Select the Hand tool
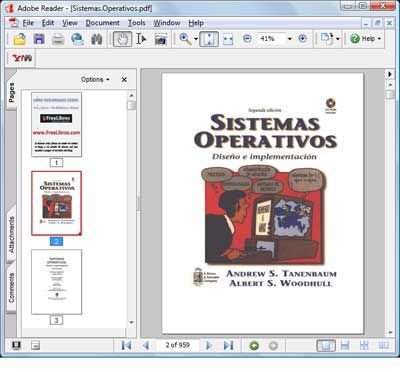Viewport: 400px width, 372px height. click(x=122, y=39)
